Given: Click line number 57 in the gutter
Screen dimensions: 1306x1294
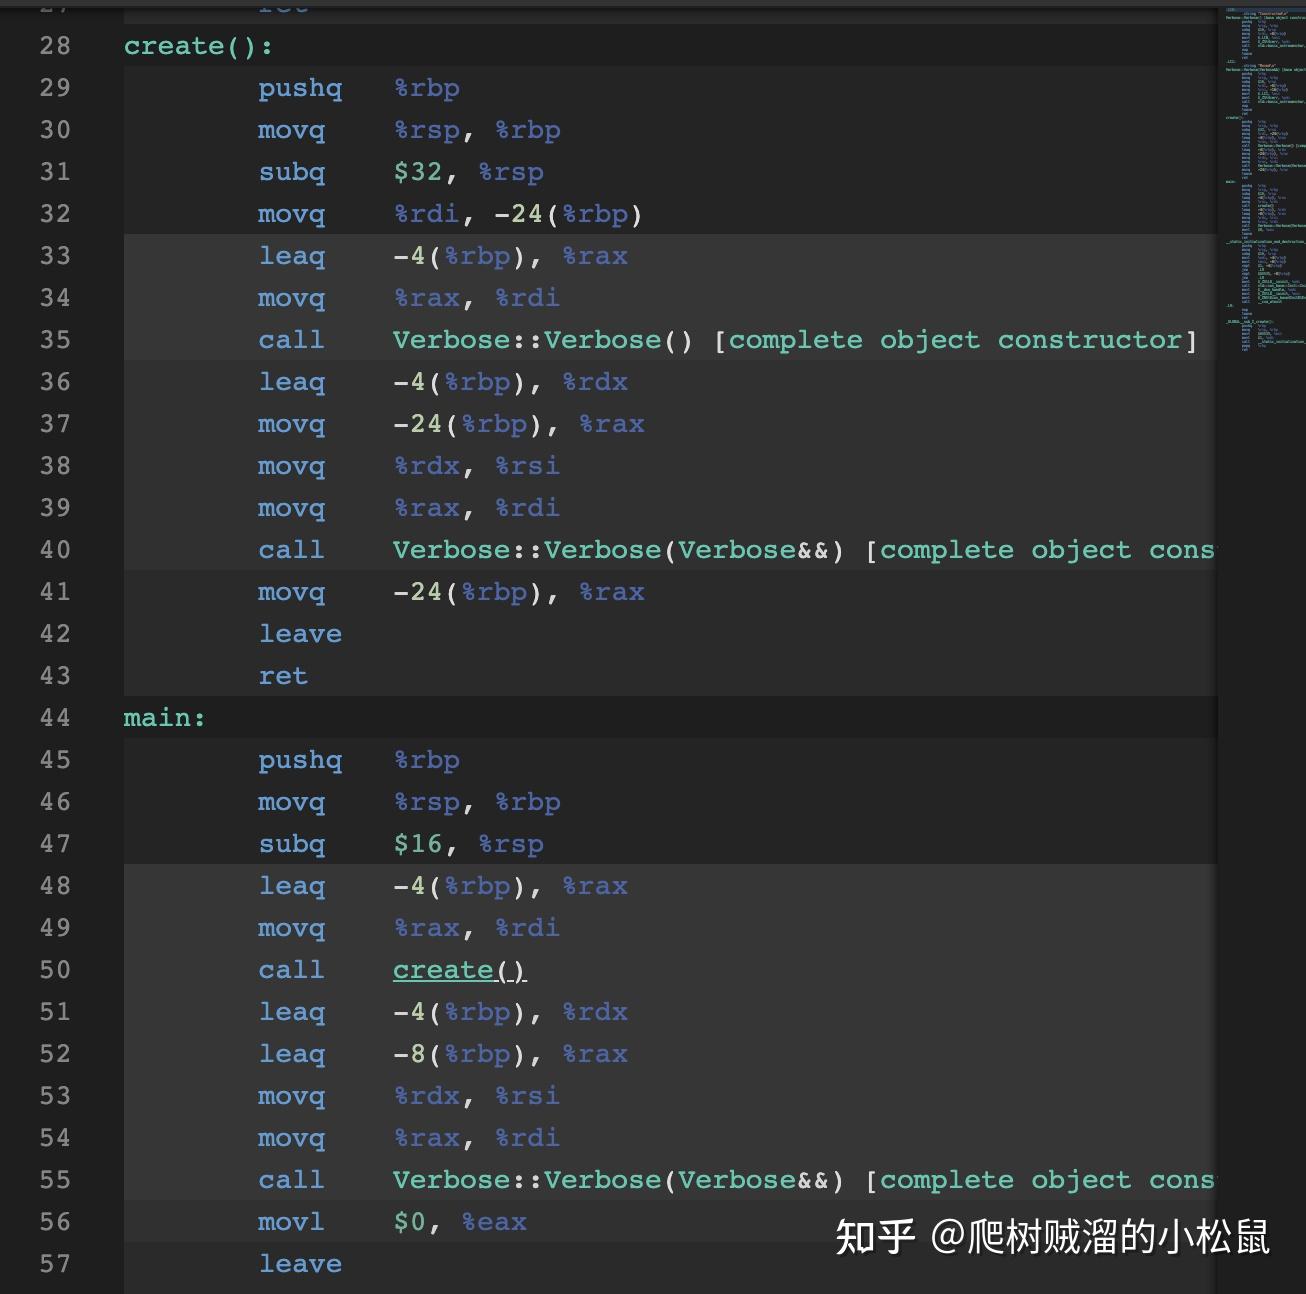Looking at the screenshot, I should [55, 1264].
